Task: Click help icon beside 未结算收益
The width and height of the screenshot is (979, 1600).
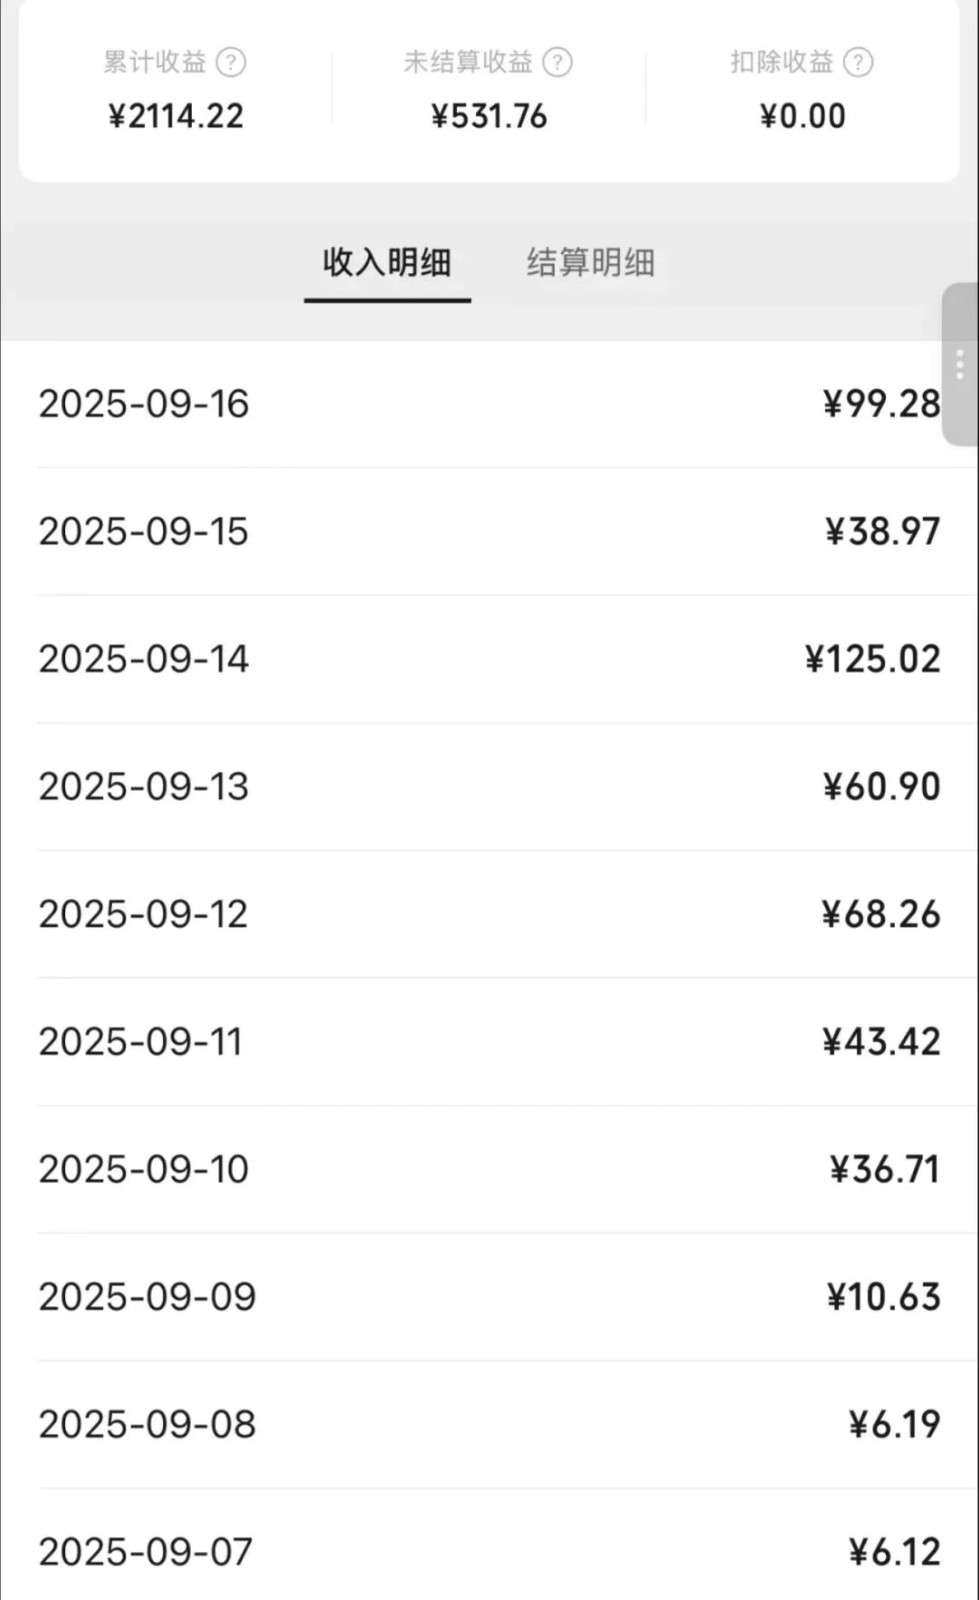Action: pyautogui.click(x=557, y=63)
